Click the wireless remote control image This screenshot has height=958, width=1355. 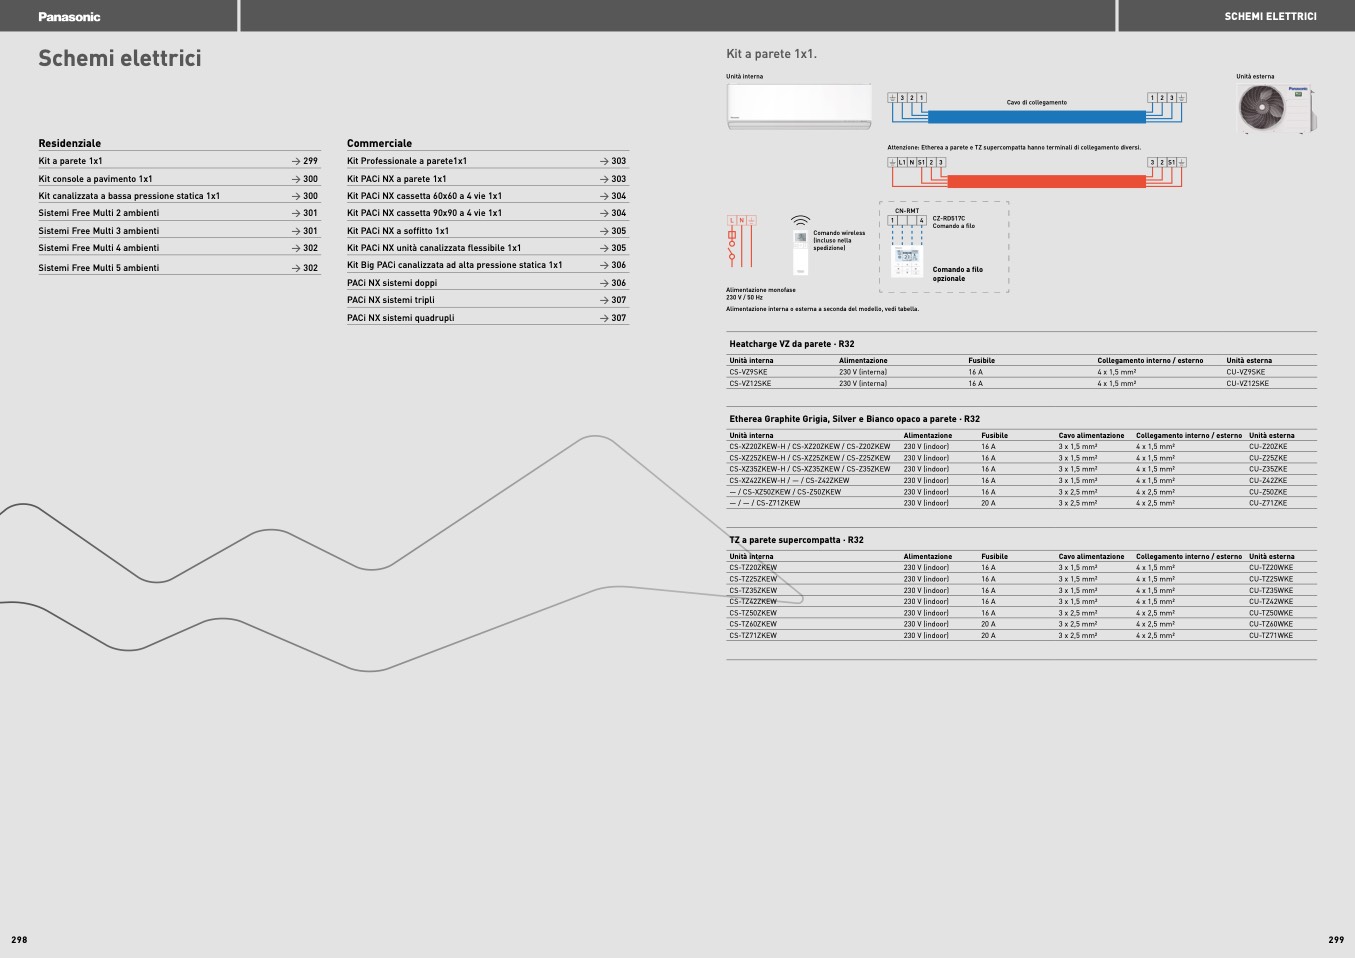click(x=800, y=253)
